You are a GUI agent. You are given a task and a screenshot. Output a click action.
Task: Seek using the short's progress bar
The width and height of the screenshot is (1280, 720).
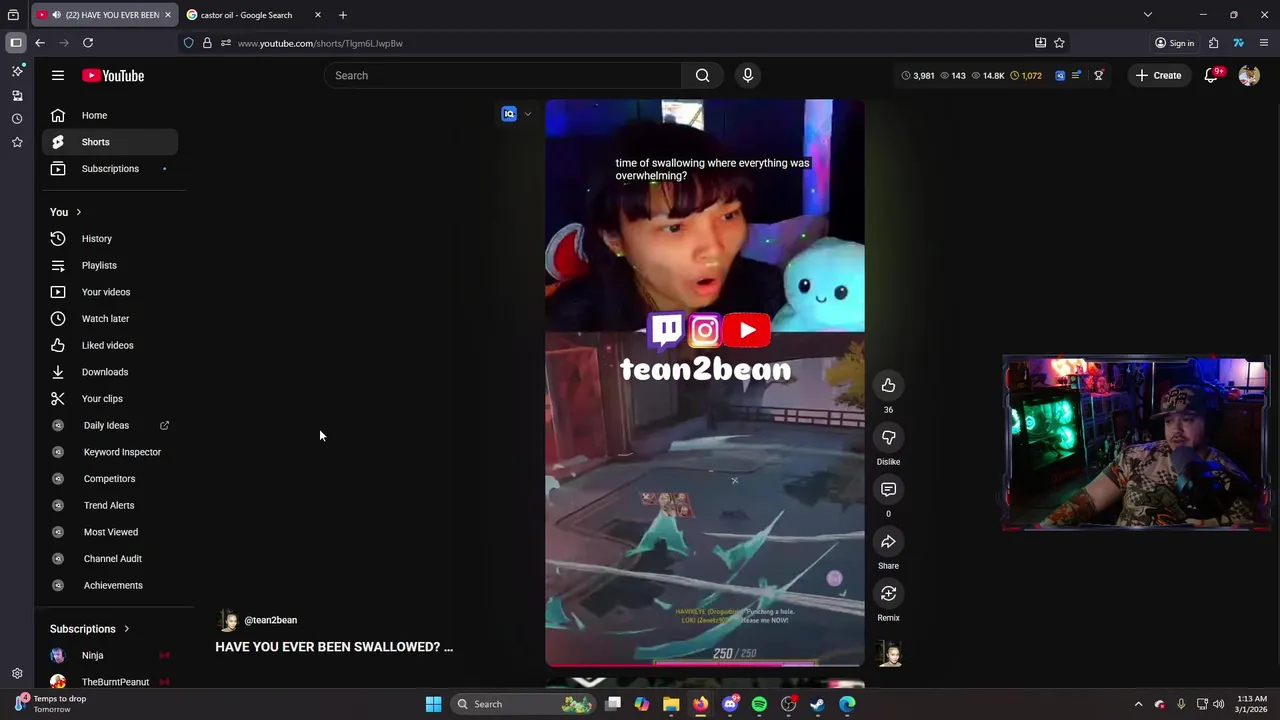coord(705,663)
